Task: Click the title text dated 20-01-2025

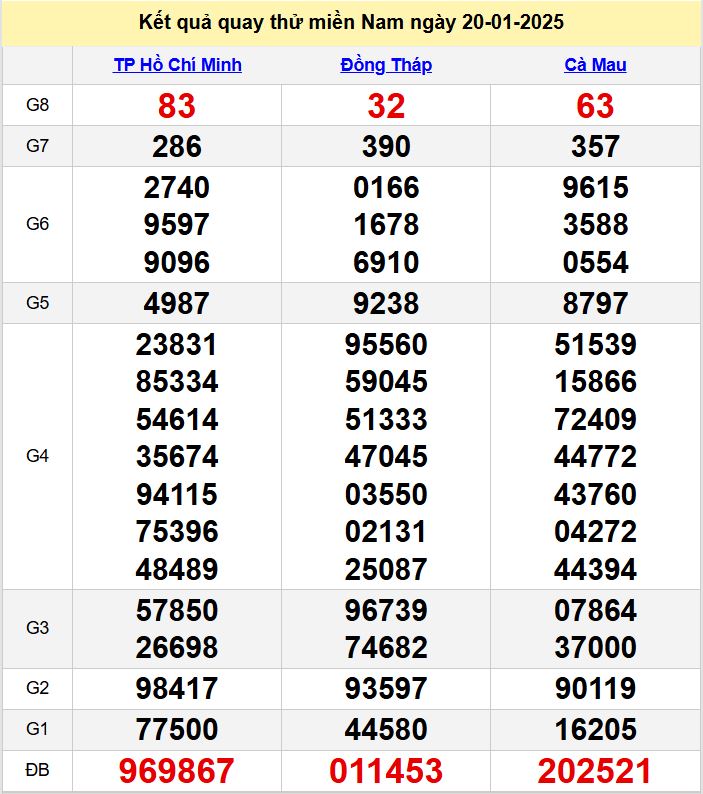Action: click(x=351, y=22)
